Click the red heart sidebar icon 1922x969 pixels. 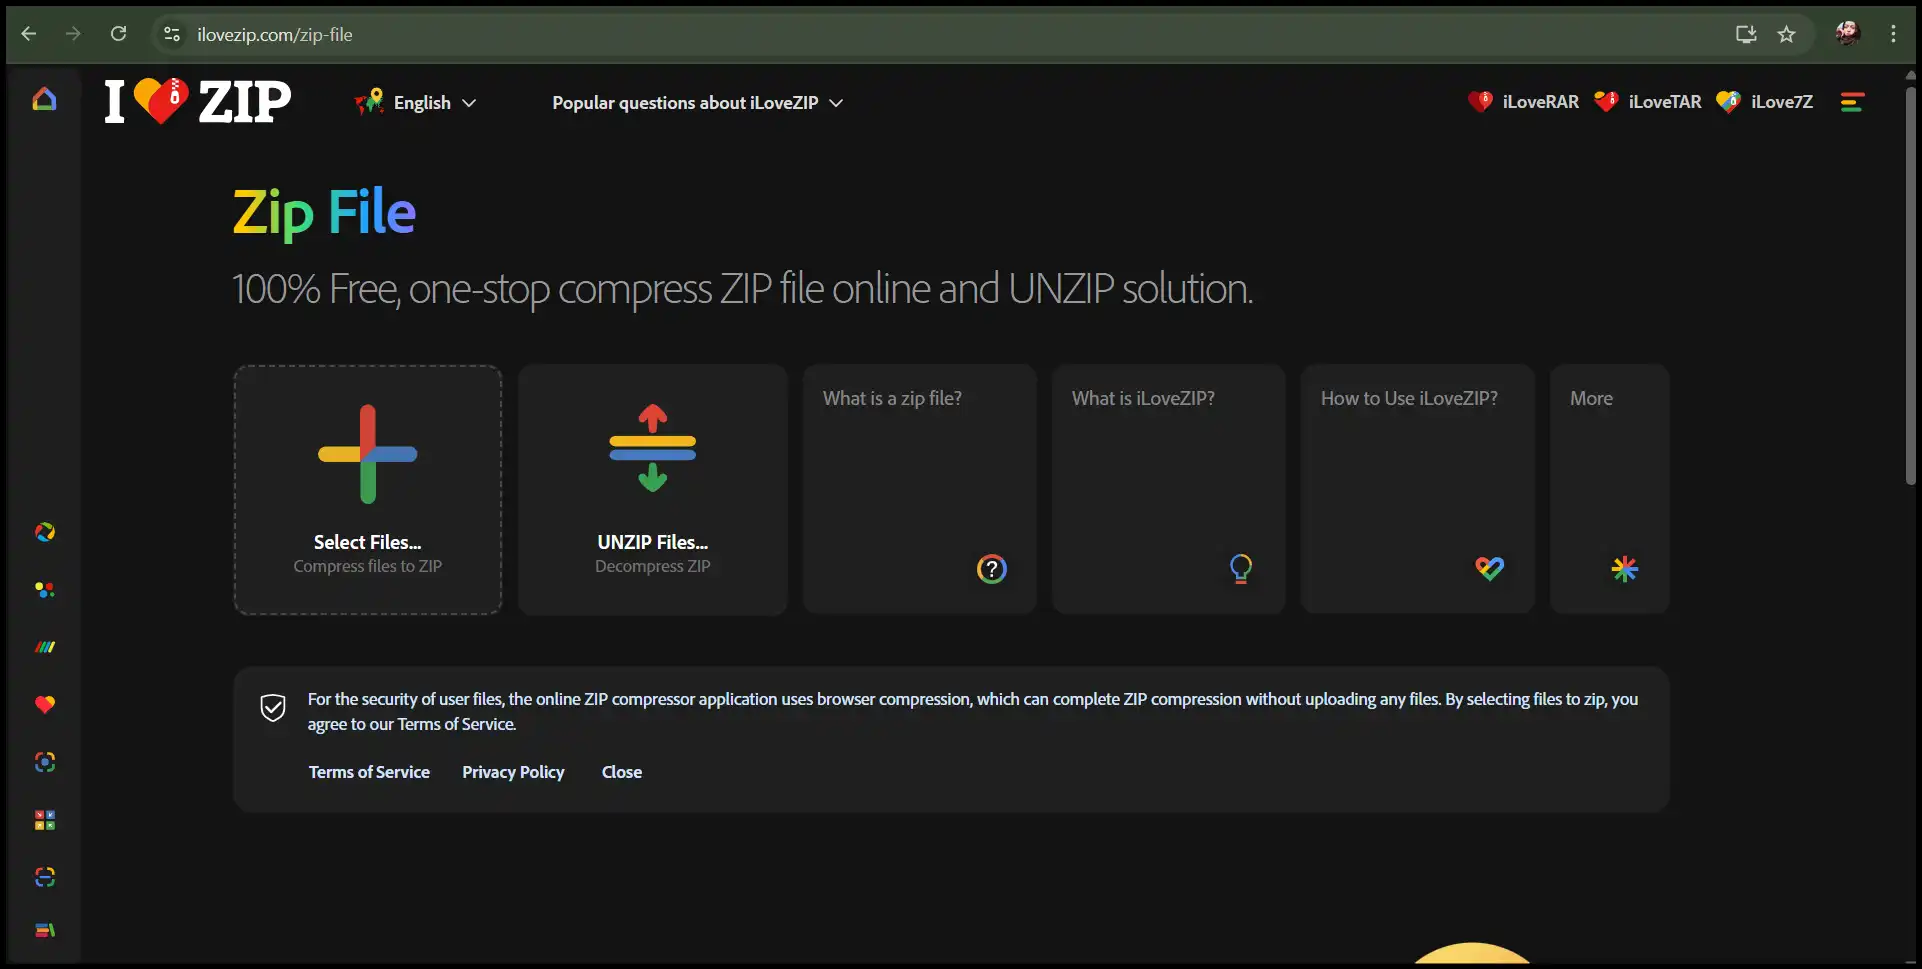point(45,705)
